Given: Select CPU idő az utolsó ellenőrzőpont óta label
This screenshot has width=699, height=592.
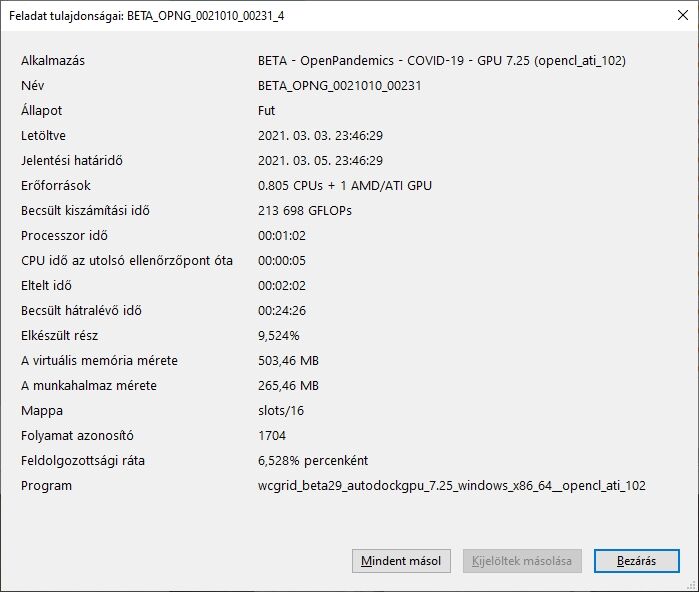Looking at the screenshot, I should tap(127, 260).
